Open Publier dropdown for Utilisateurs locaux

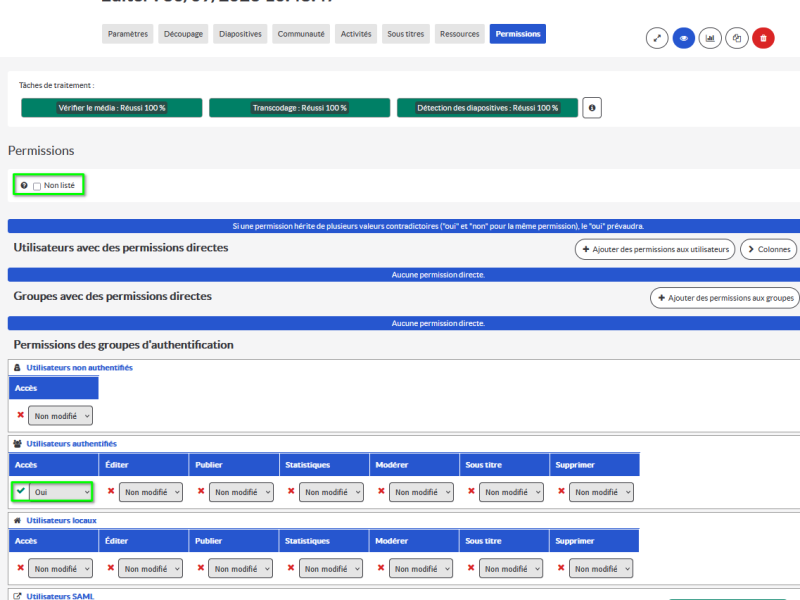tap(240, 568)
